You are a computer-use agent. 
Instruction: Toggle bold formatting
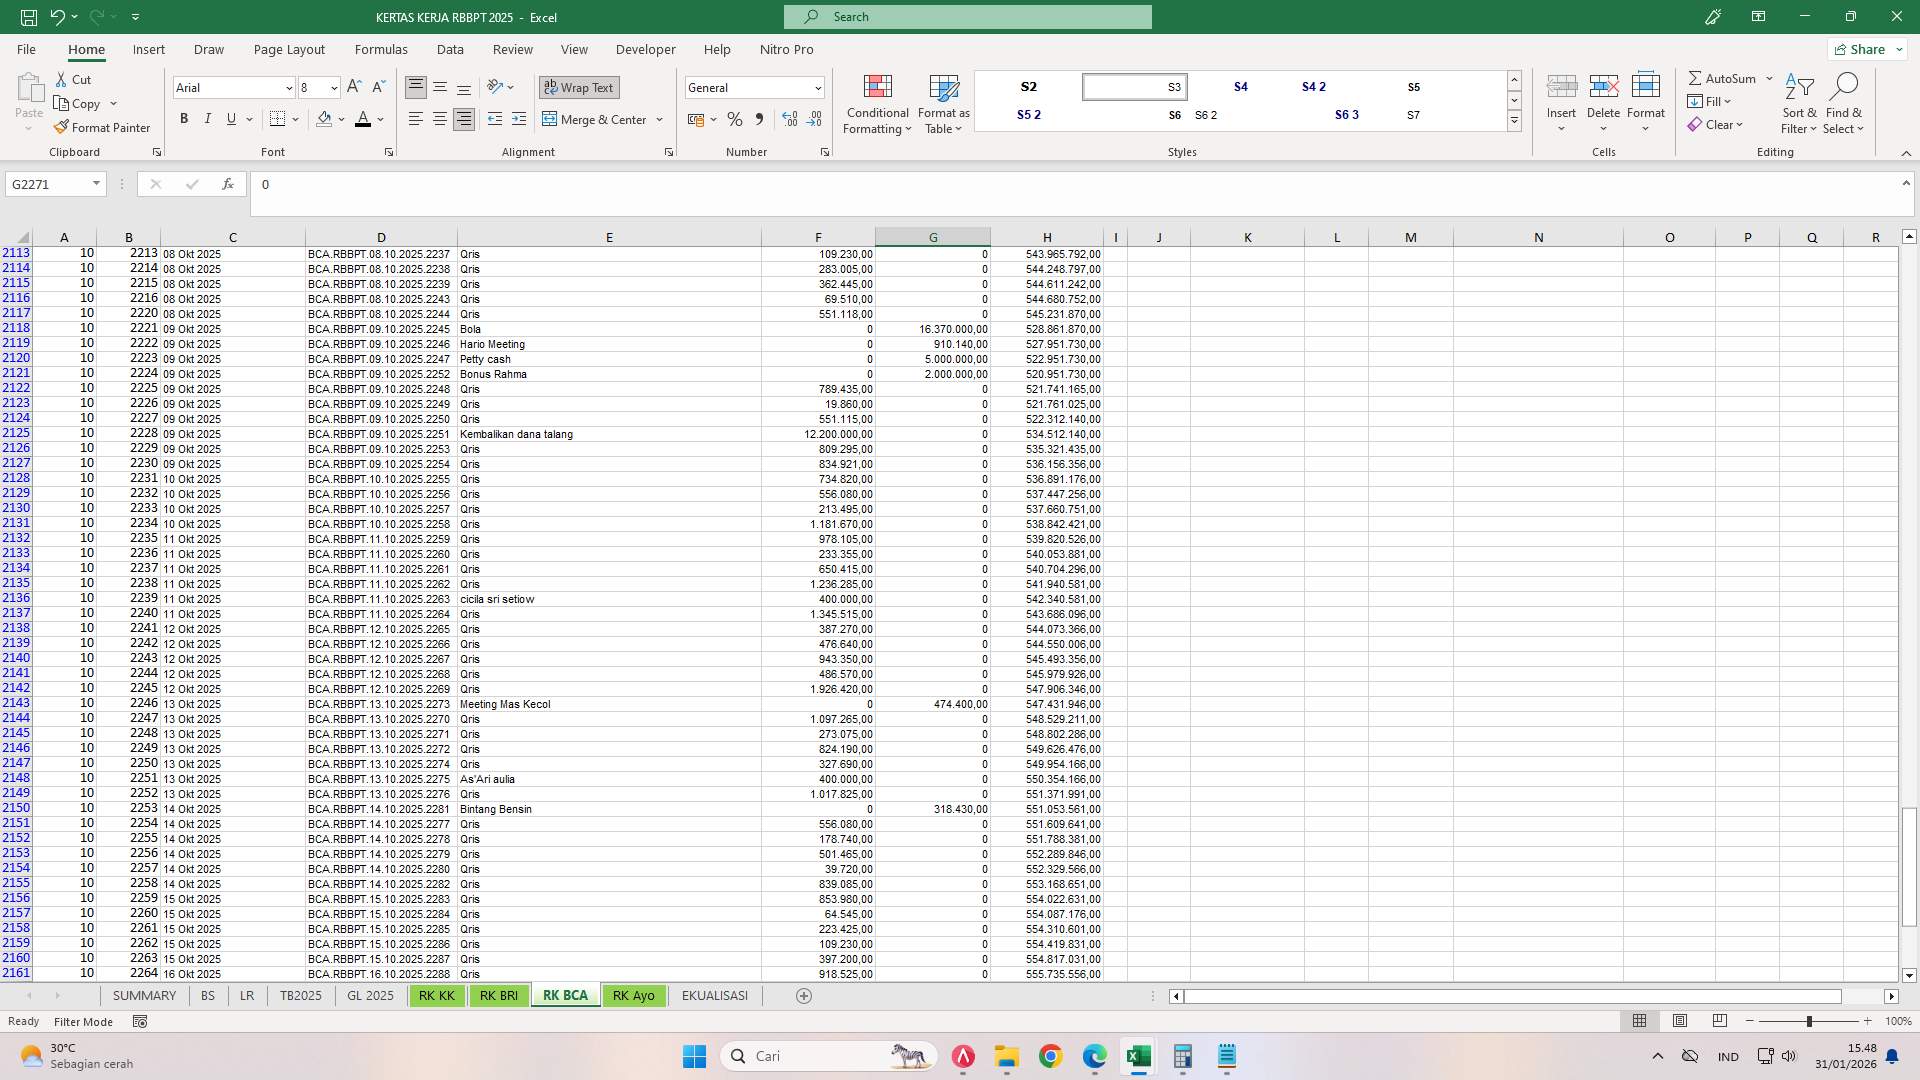tap(184, 119)
